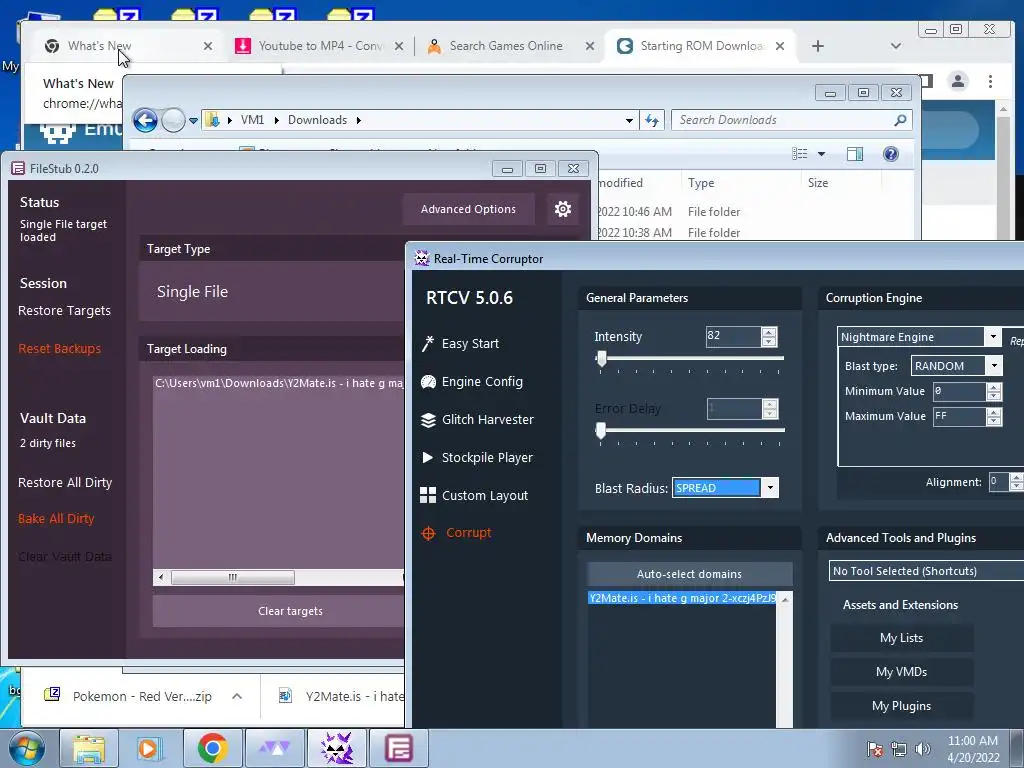The image size is (1024, 768).
Task: Open Chrome profile avatar icon
Action: tap(958, 81)
